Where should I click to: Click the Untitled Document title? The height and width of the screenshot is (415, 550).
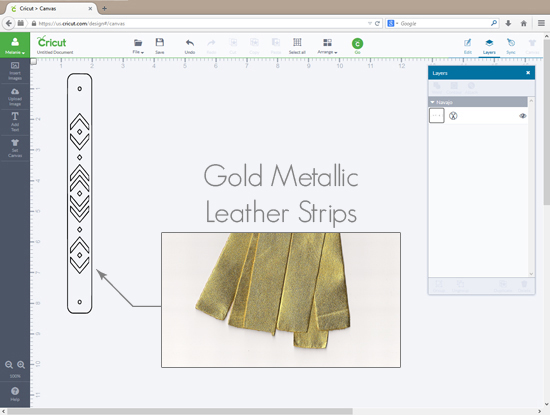(55, 52)
